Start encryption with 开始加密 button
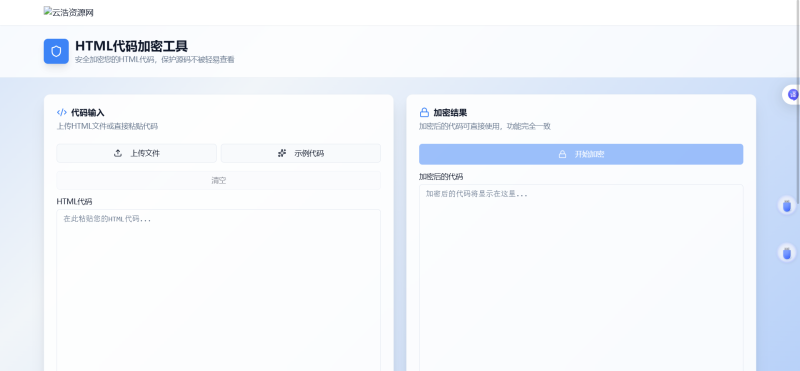800x371 pixels. 581,154
